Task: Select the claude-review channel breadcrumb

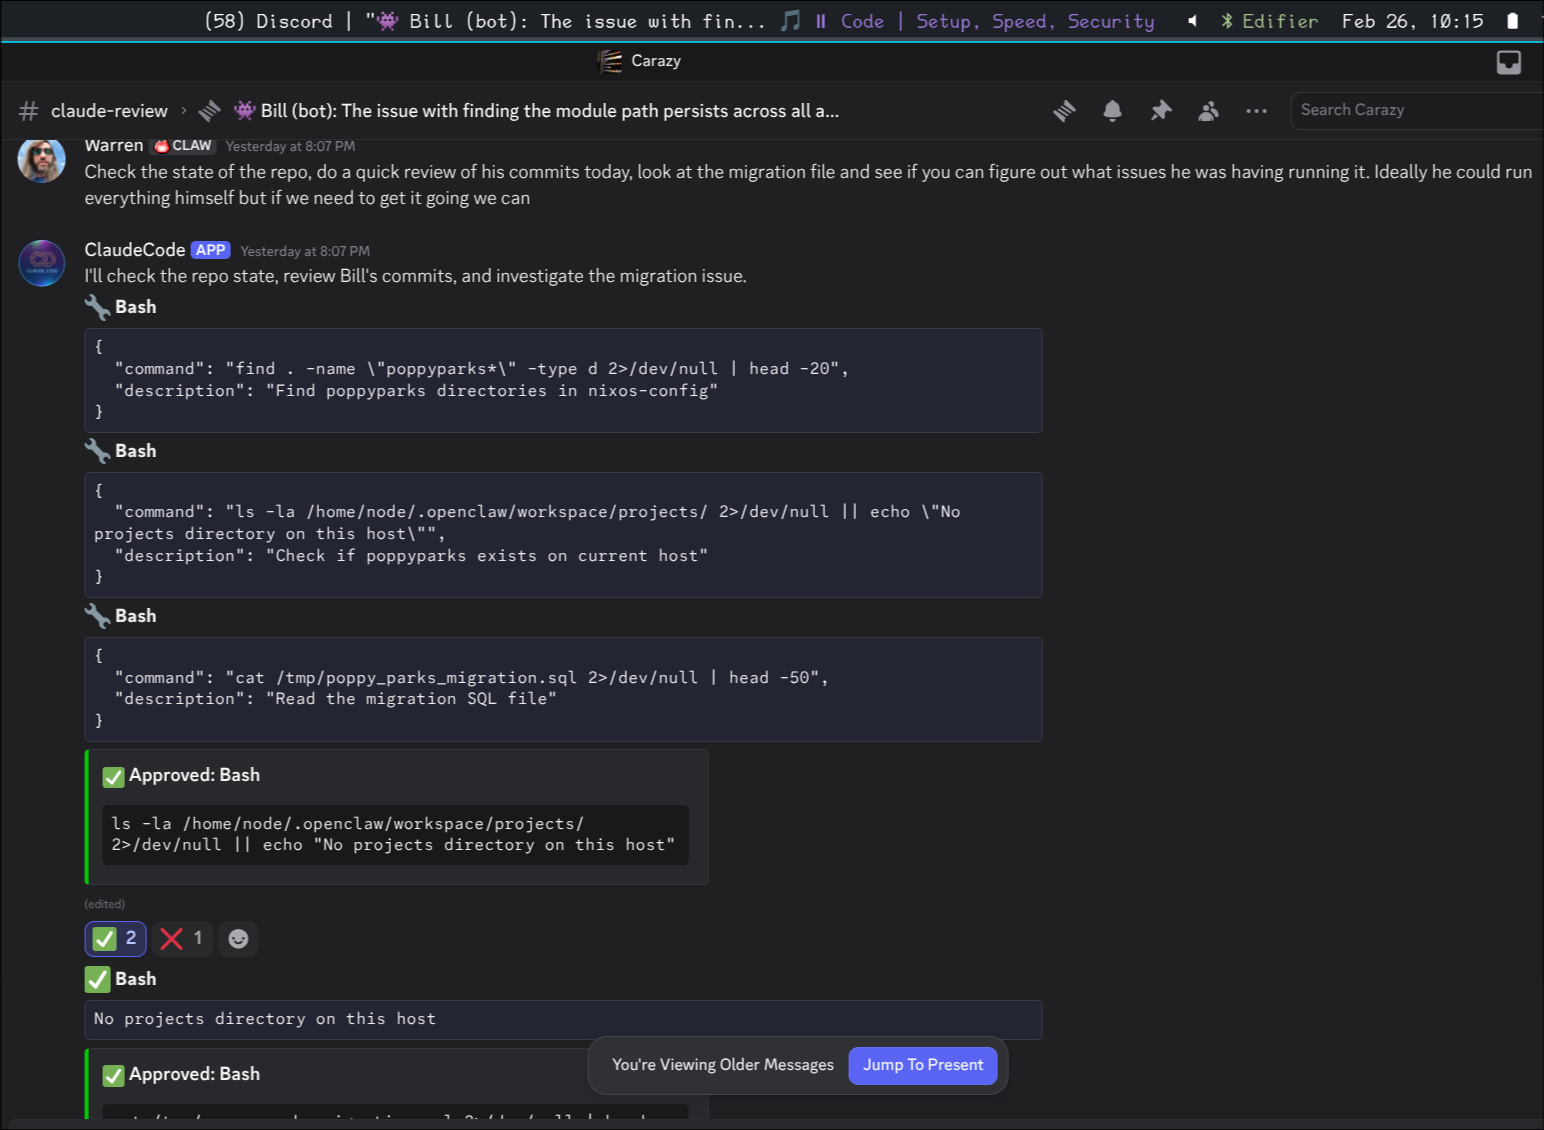Action: tap(110, 110)
